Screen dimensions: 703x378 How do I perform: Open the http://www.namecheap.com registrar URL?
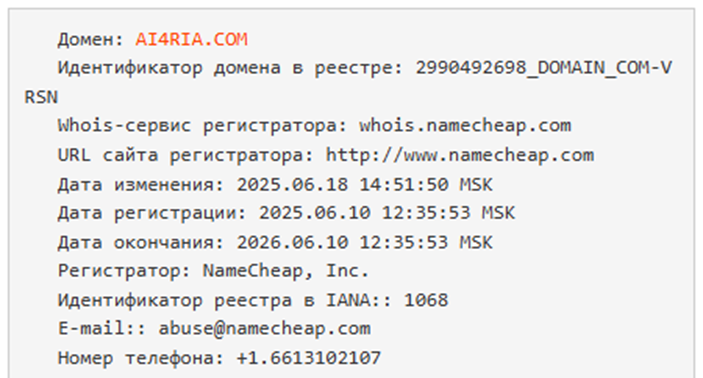(x=460, y=155)
